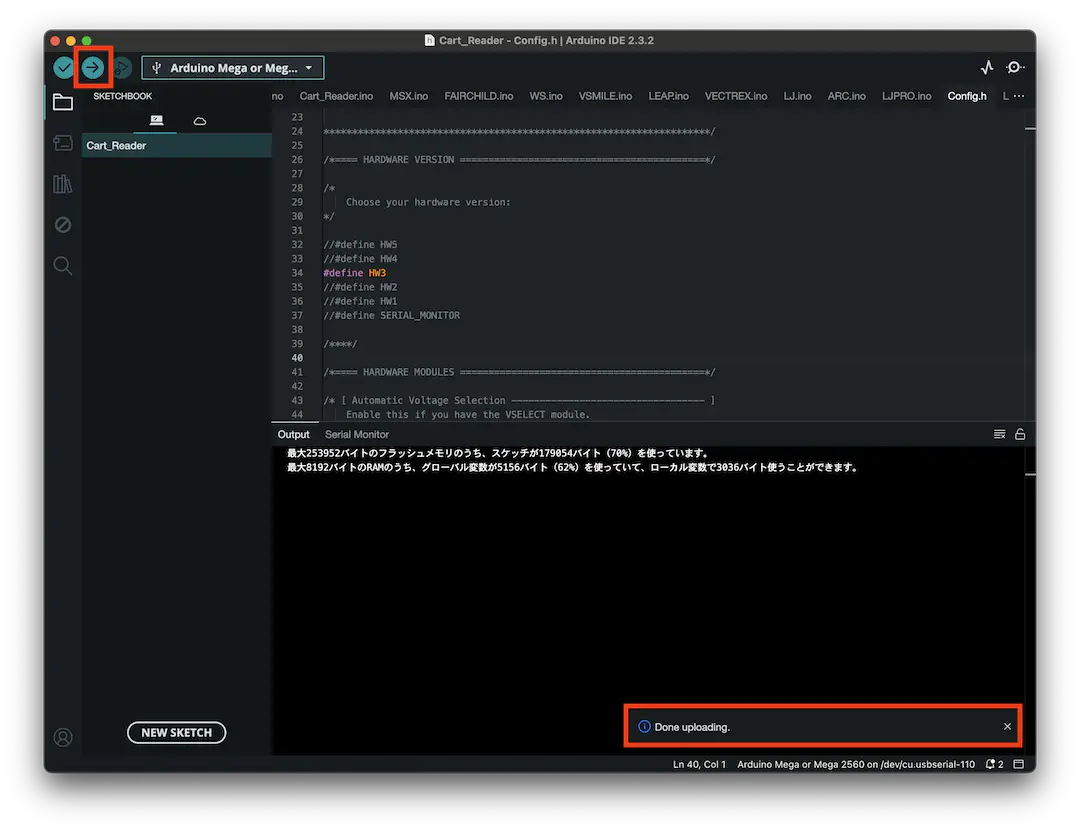Open the FAIRCHILD.ino tab
This screenshot has height=831, width=1080.
pos(479,96)
